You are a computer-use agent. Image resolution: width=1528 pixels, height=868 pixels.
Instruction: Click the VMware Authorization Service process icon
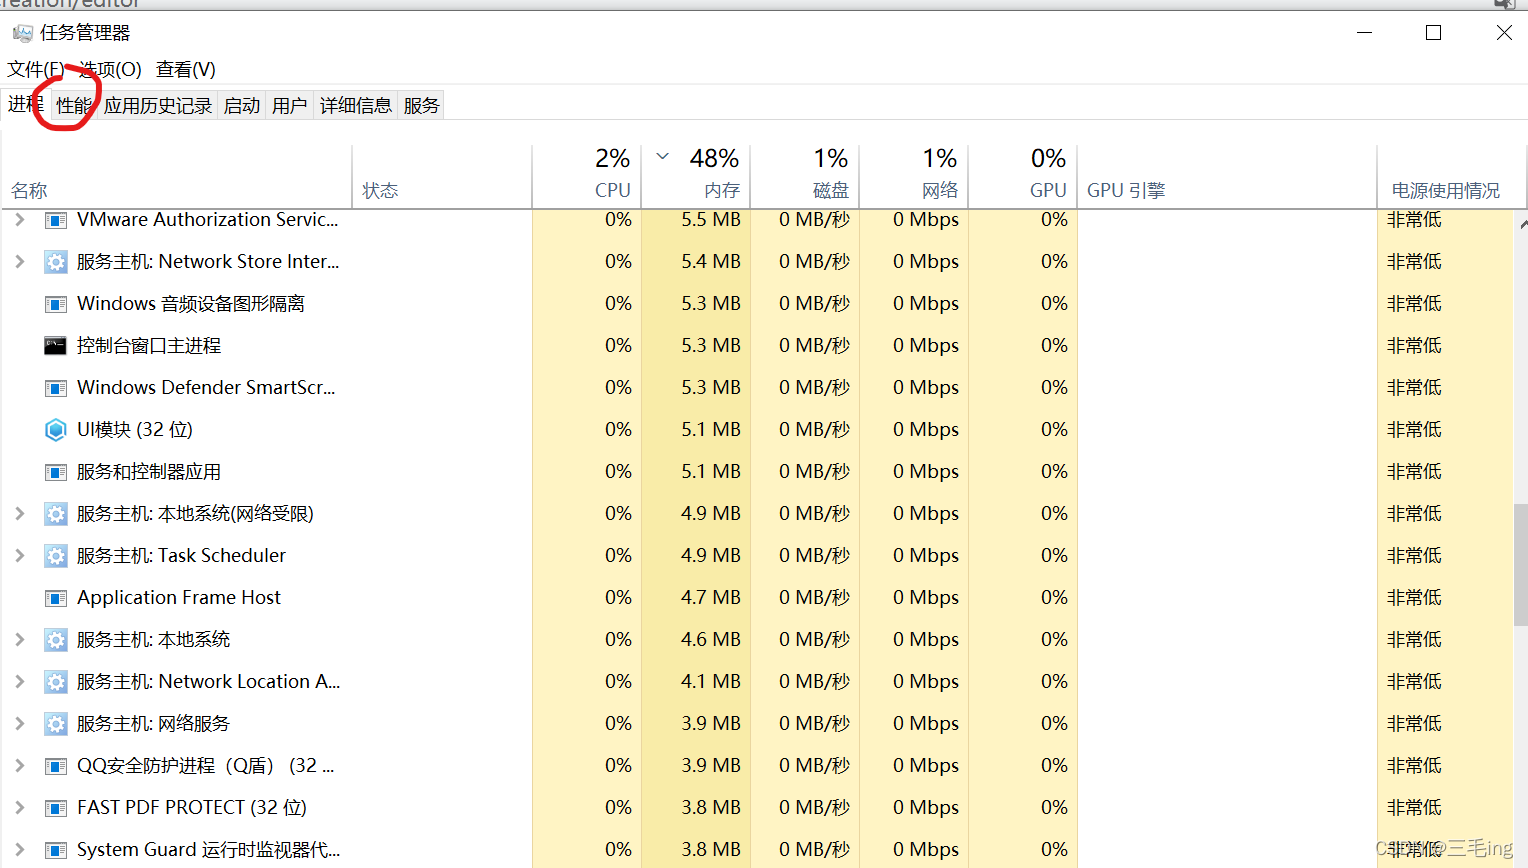tap(56, 220)
